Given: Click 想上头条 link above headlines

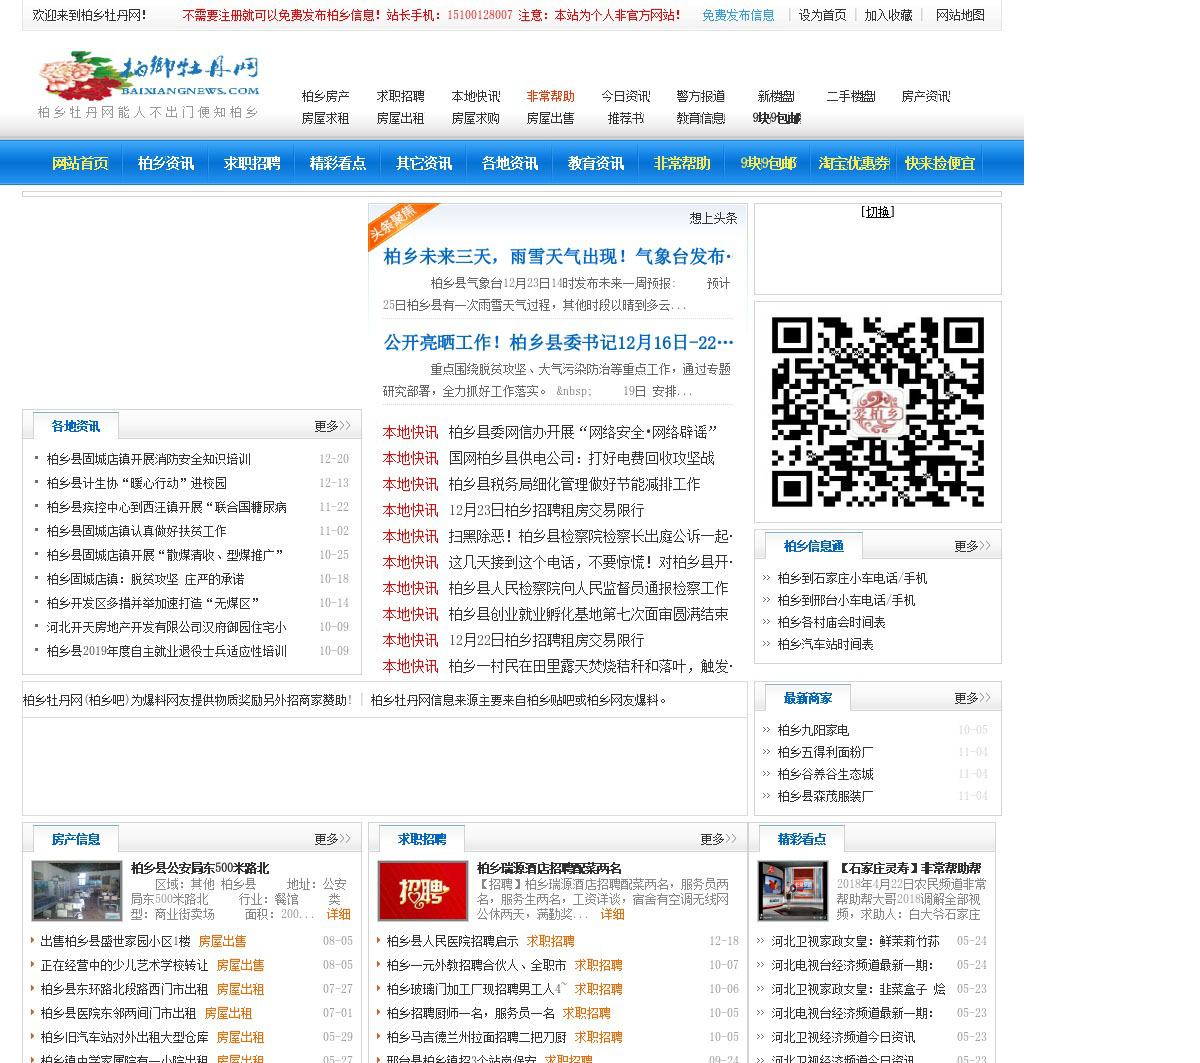Looking at the screenshot, I should (713, 218).
